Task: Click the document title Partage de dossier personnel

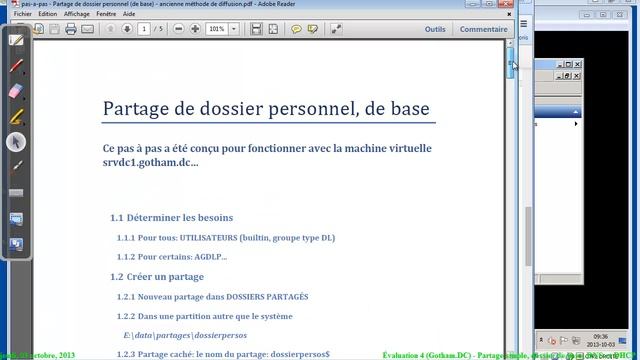Action: pyautogui.click(x=266, y=109)
